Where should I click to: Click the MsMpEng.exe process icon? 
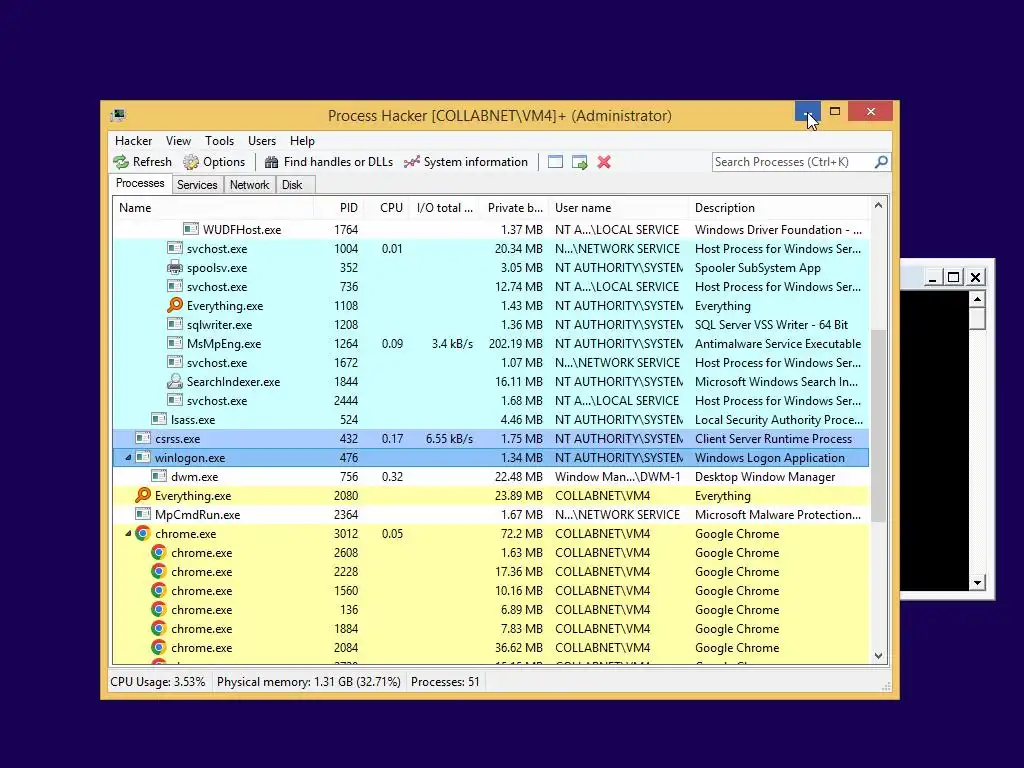pyautogui.click(x=174, y=343)
